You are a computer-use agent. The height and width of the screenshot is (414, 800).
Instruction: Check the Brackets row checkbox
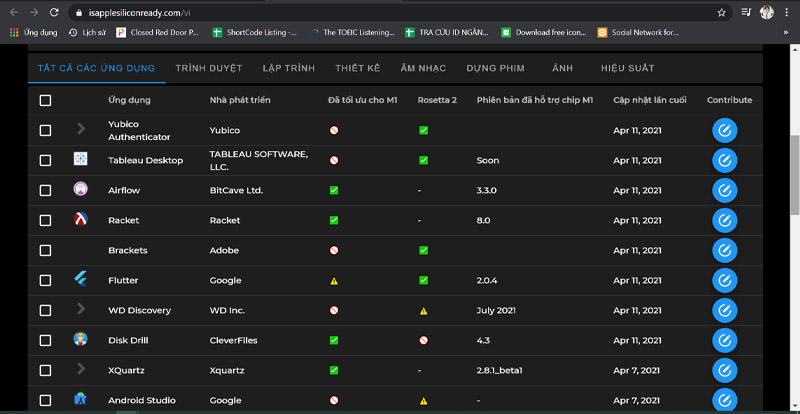coord(45,251)
